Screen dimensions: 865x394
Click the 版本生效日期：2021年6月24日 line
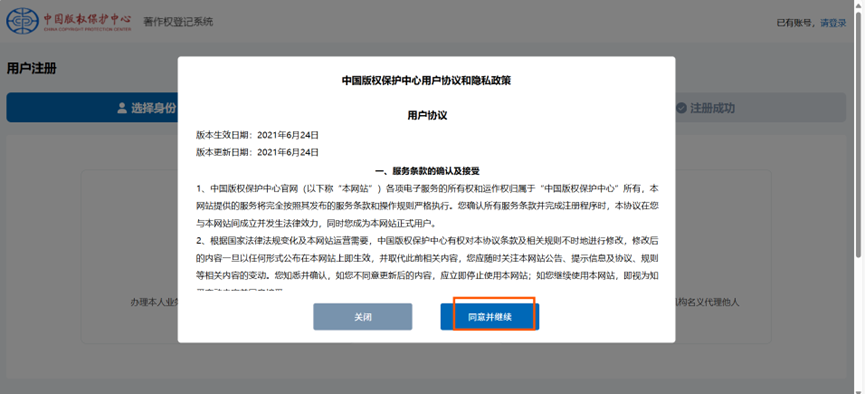point(258,135)
